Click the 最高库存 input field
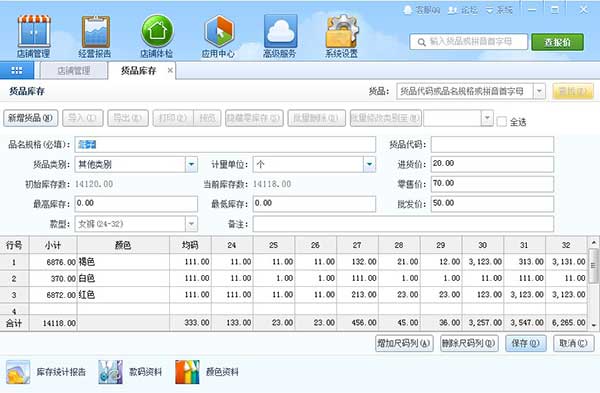 [x=136, y=204]
